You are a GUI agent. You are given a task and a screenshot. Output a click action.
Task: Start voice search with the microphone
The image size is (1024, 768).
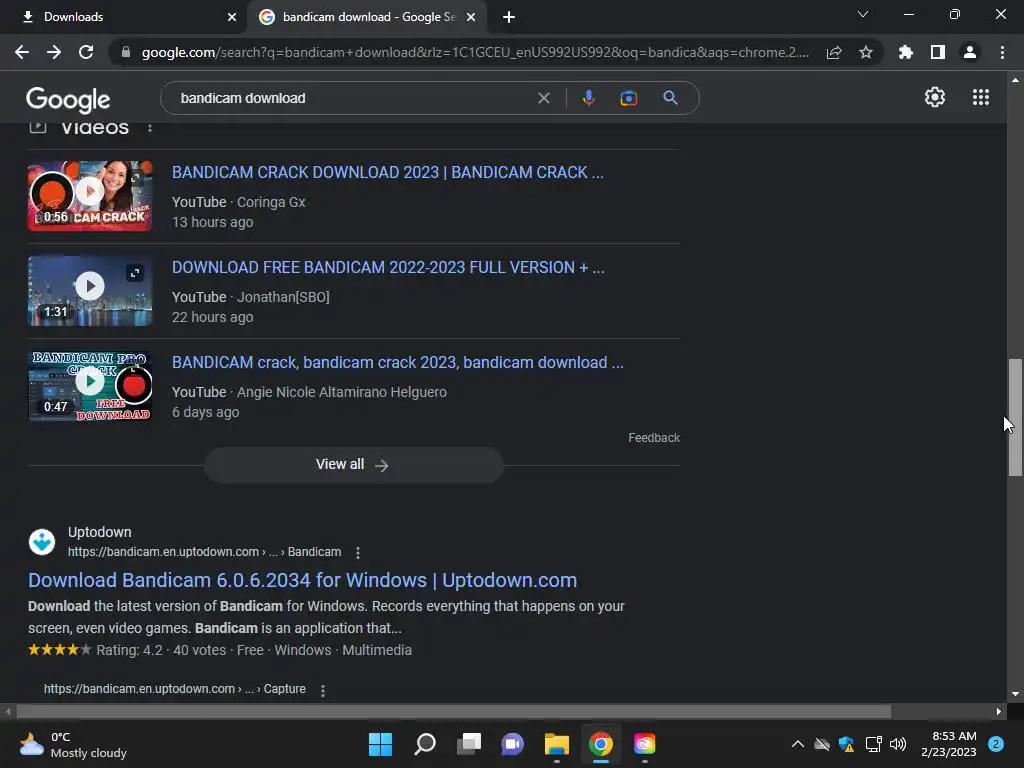588,98
